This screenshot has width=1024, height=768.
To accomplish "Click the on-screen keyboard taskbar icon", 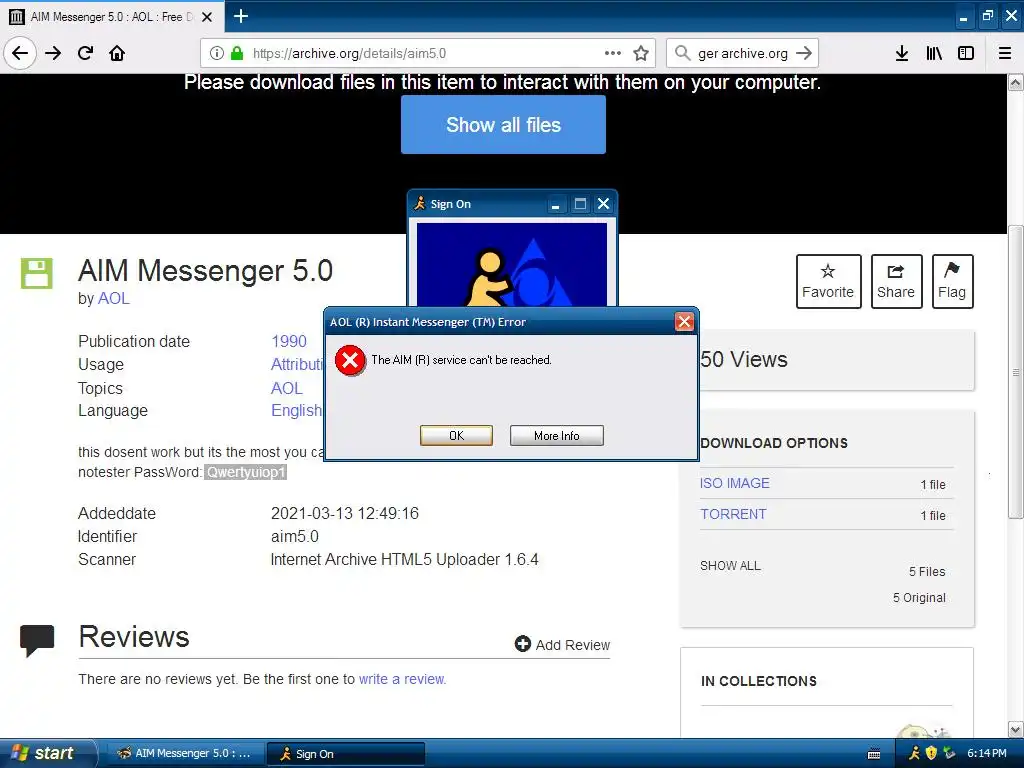I will [x=874, y=754].
